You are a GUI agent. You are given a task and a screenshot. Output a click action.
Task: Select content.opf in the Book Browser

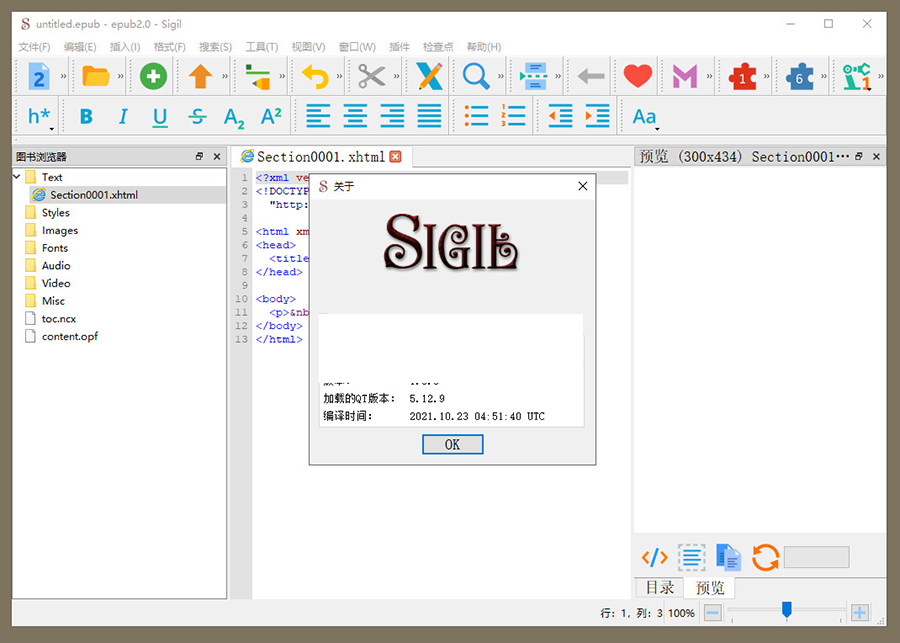click(x=69, y=337)
